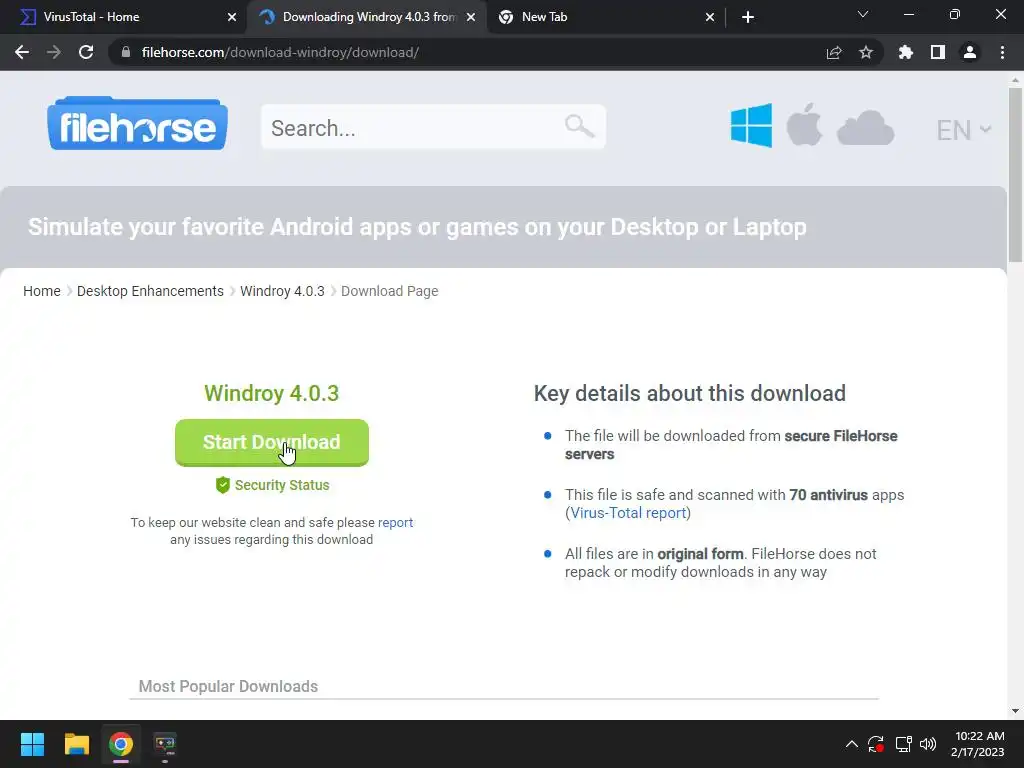Click the browser forward arrow

pyautogui.click(x=54, y=52)
